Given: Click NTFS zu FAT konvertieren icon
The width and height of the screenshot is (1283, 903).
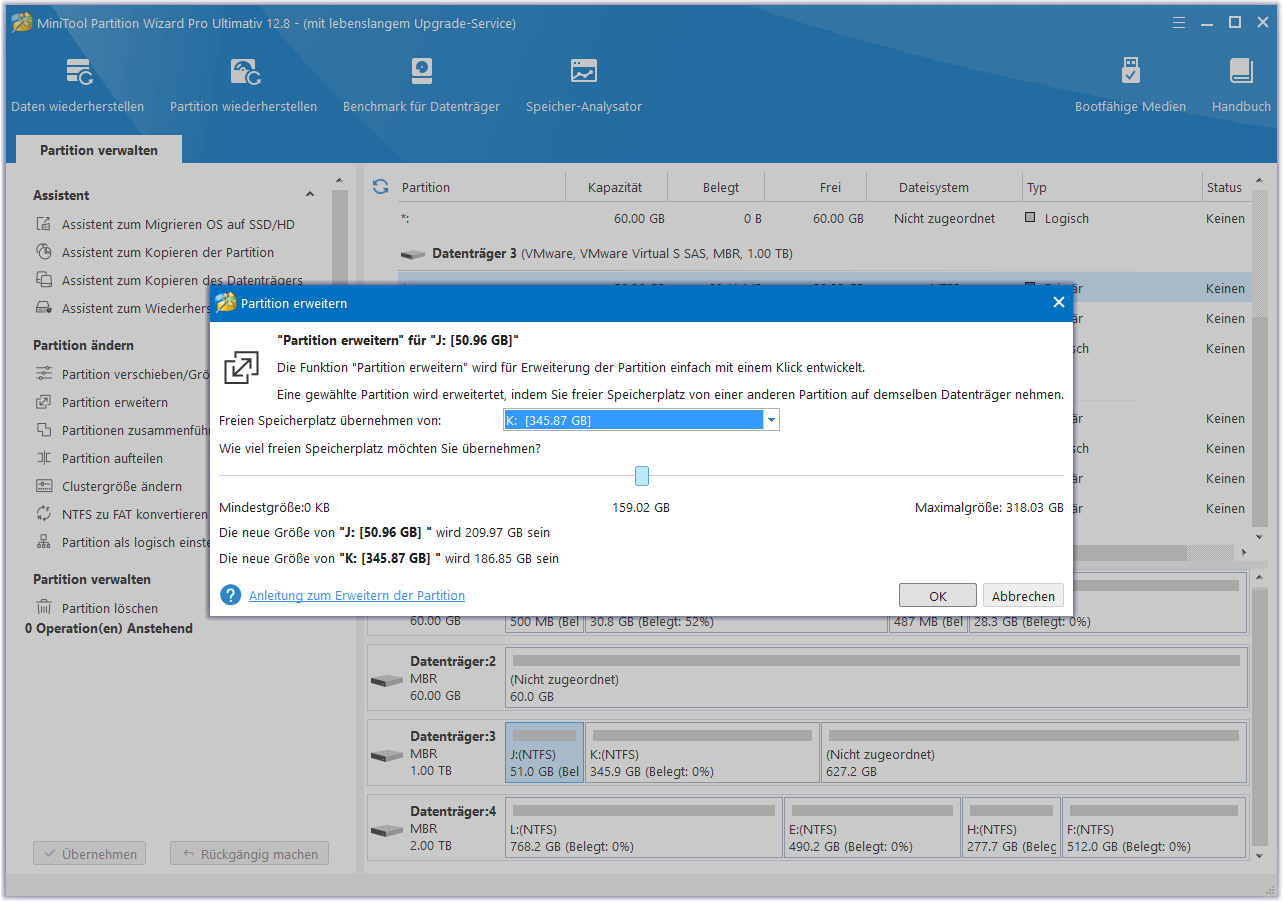Looking at the screenshot, I should tap(44, 514).
